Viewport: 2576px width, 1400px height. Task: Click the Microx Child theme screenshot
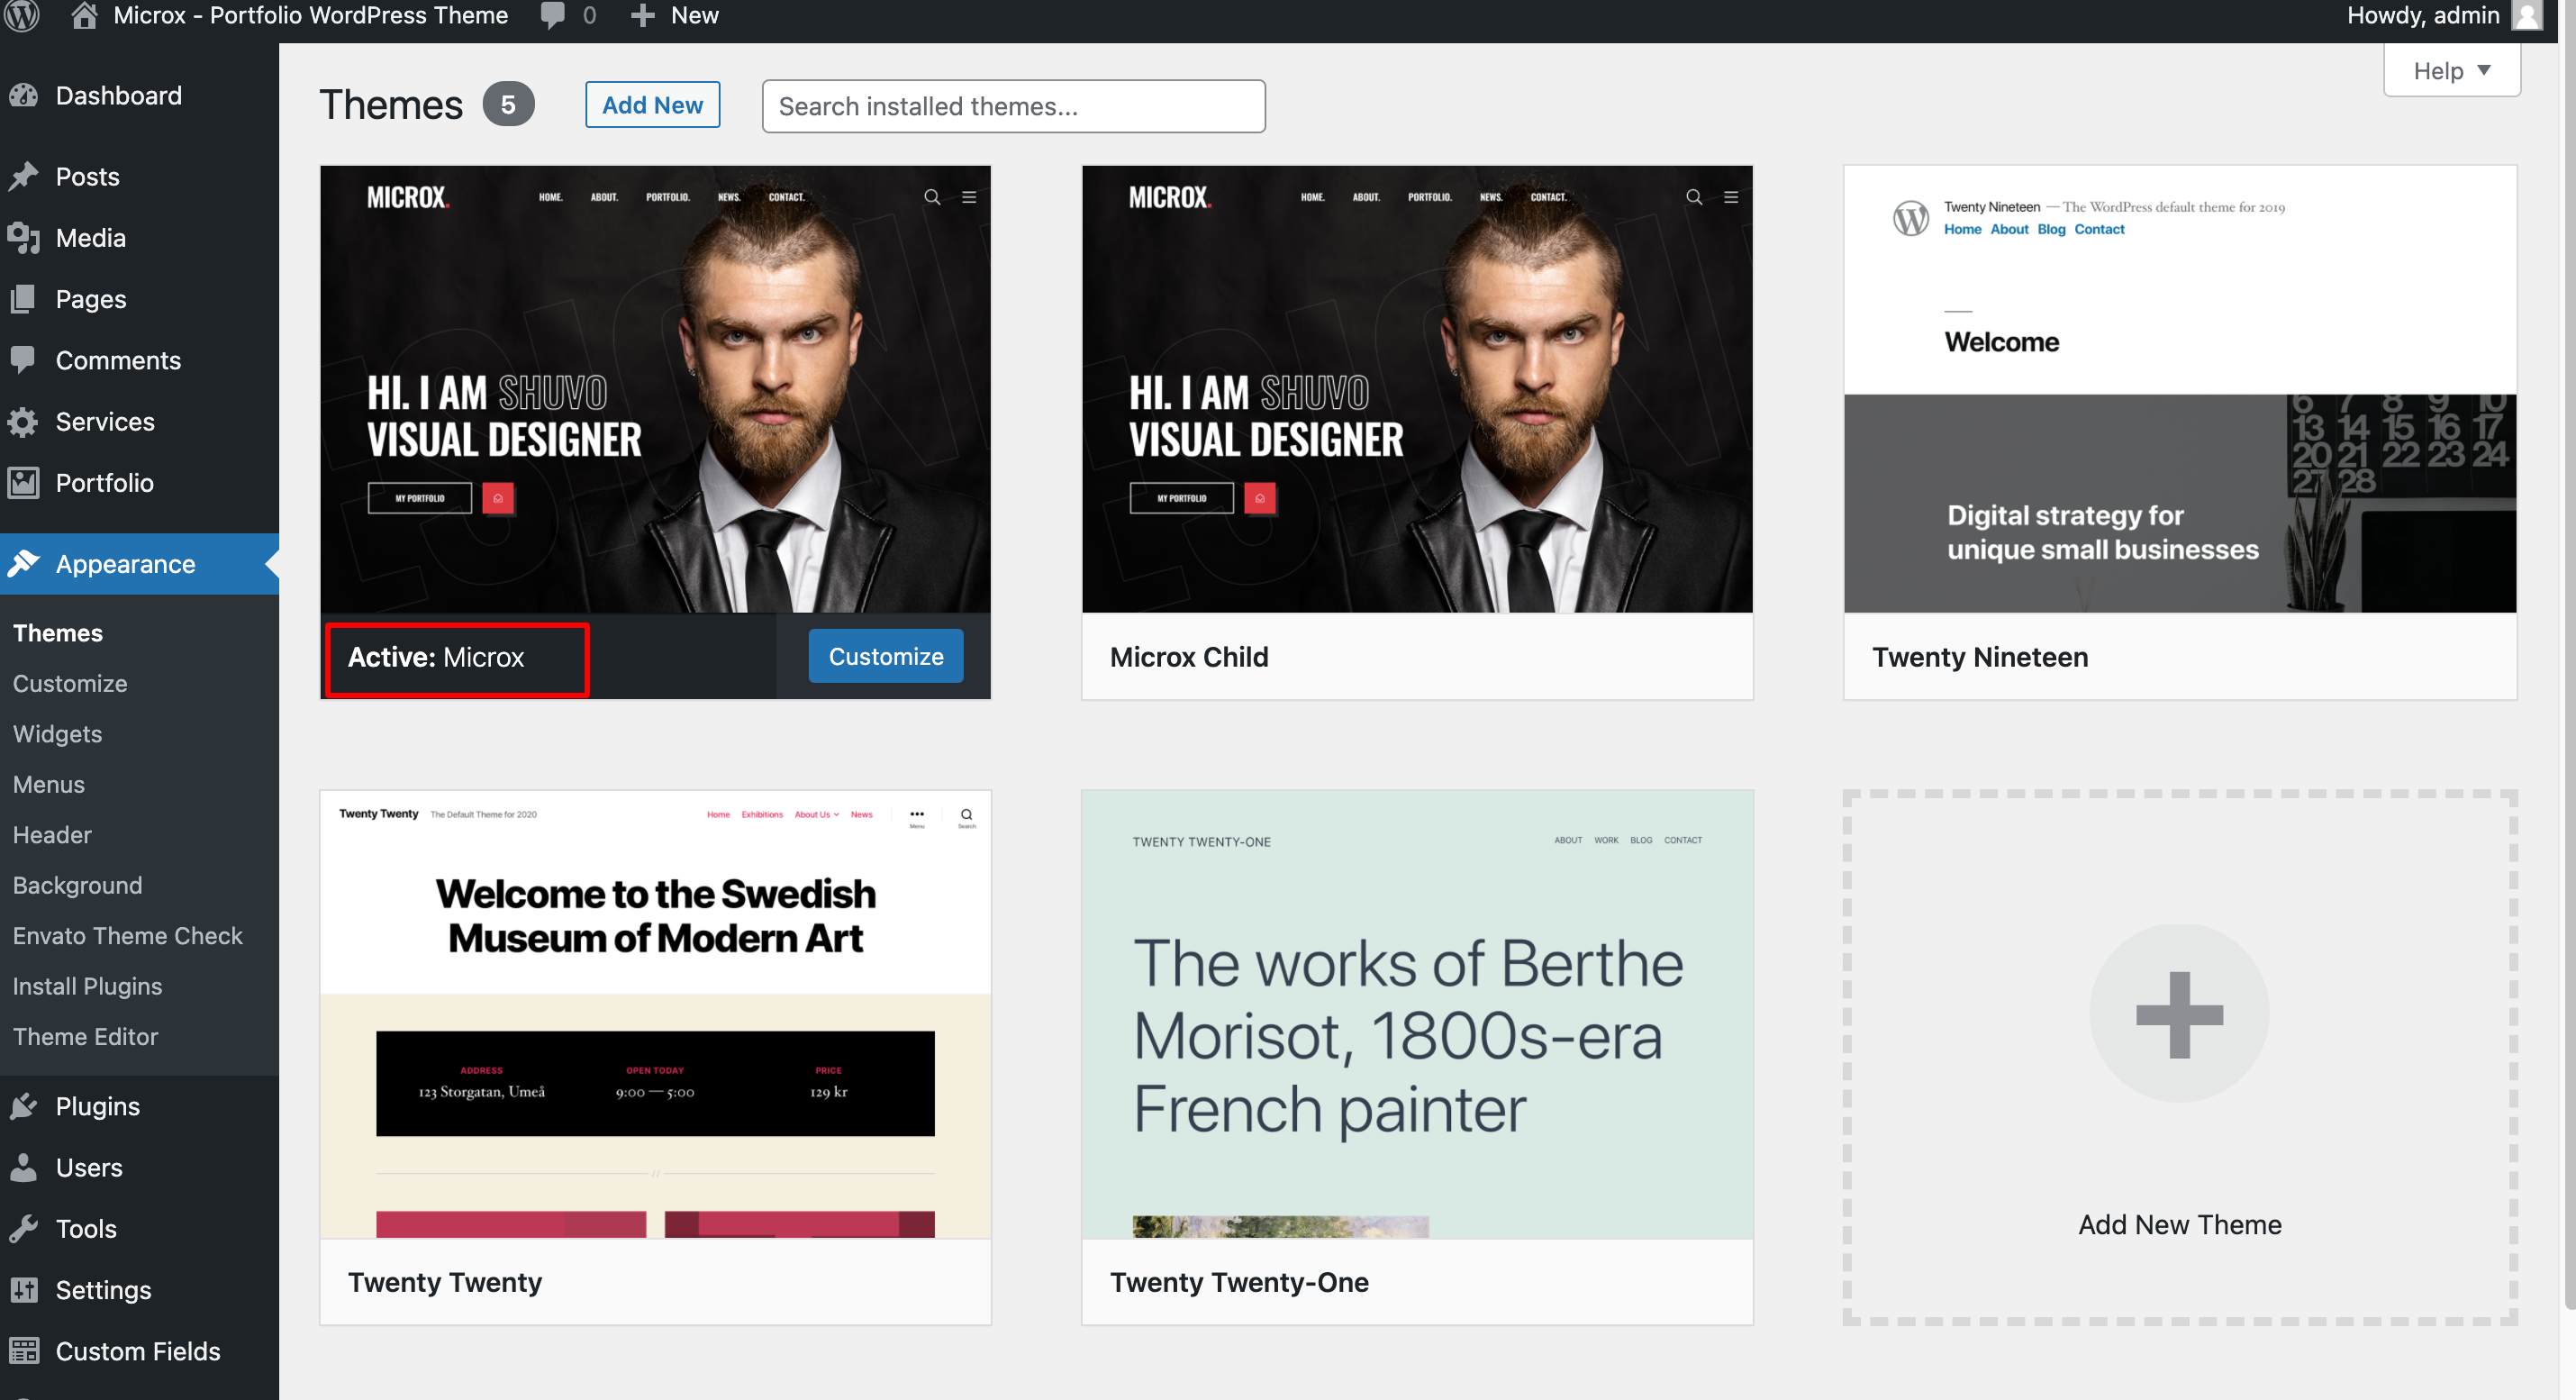point(1417,389)
